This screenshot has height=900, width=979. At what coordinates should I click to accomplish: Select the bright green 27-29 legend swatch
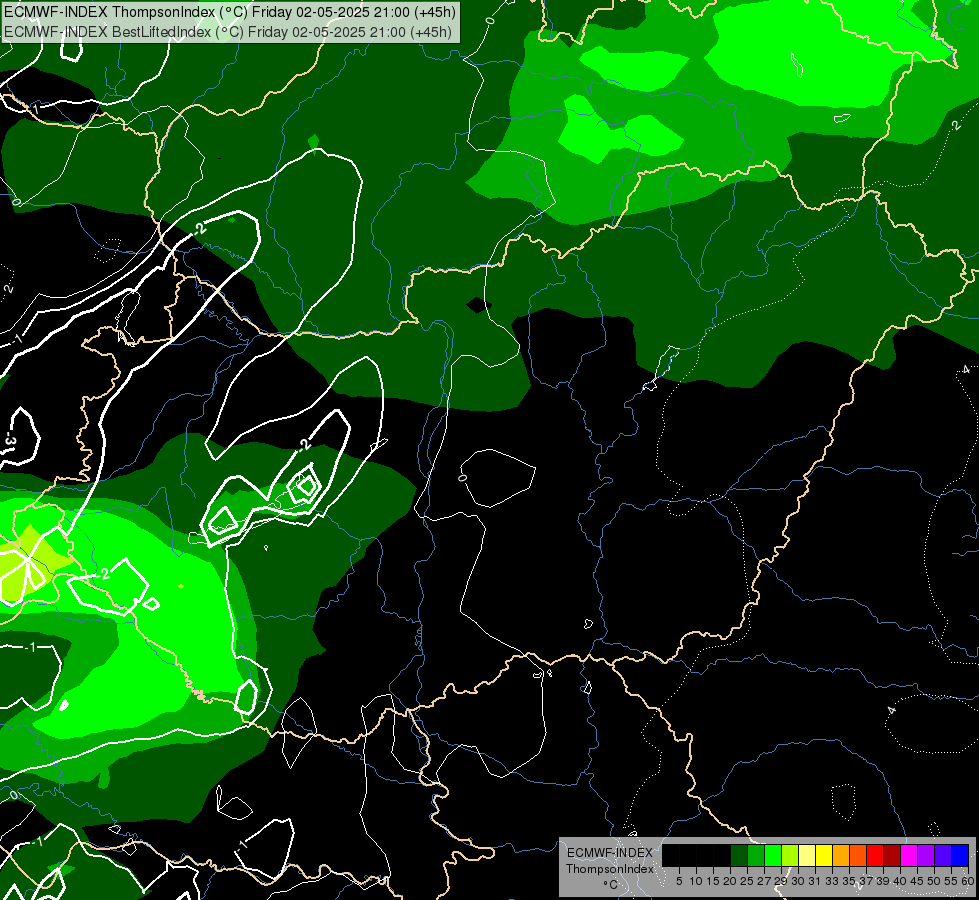click(x=773, y=855)
